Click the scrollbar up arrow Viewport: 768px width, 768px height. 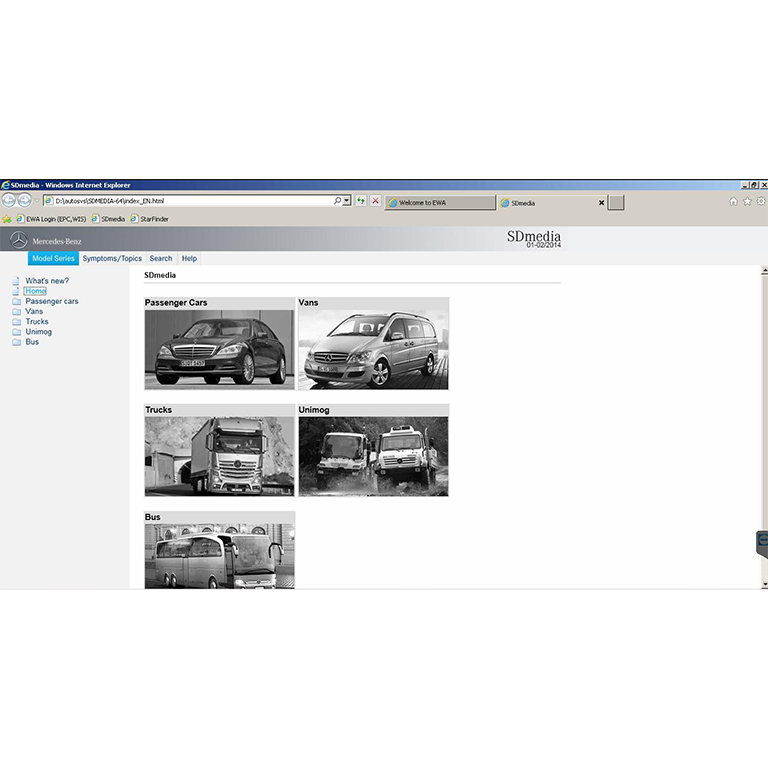point(764,270)
